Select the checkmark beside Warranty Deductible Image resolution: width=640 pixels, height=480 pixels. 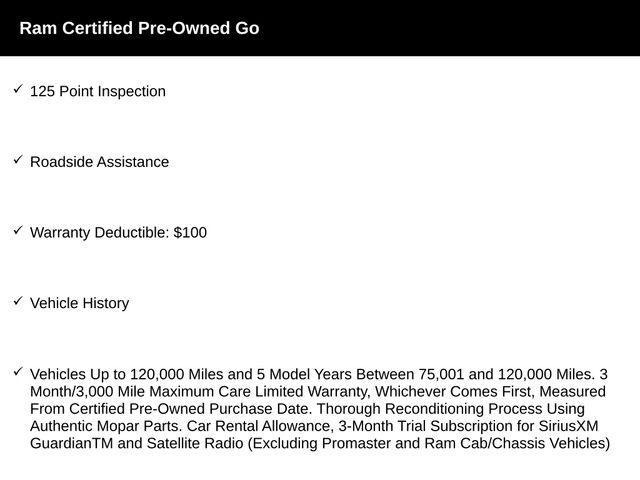tap(18, 231)
